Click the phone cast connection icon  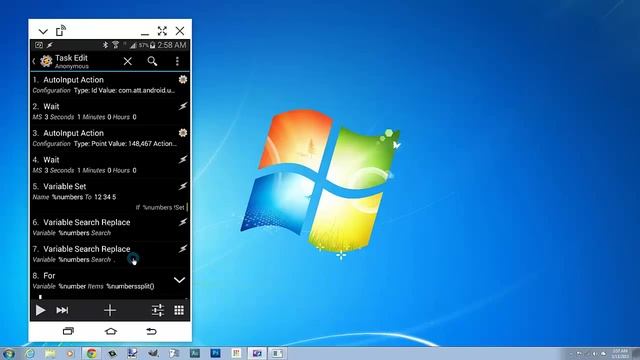(61, 31)
